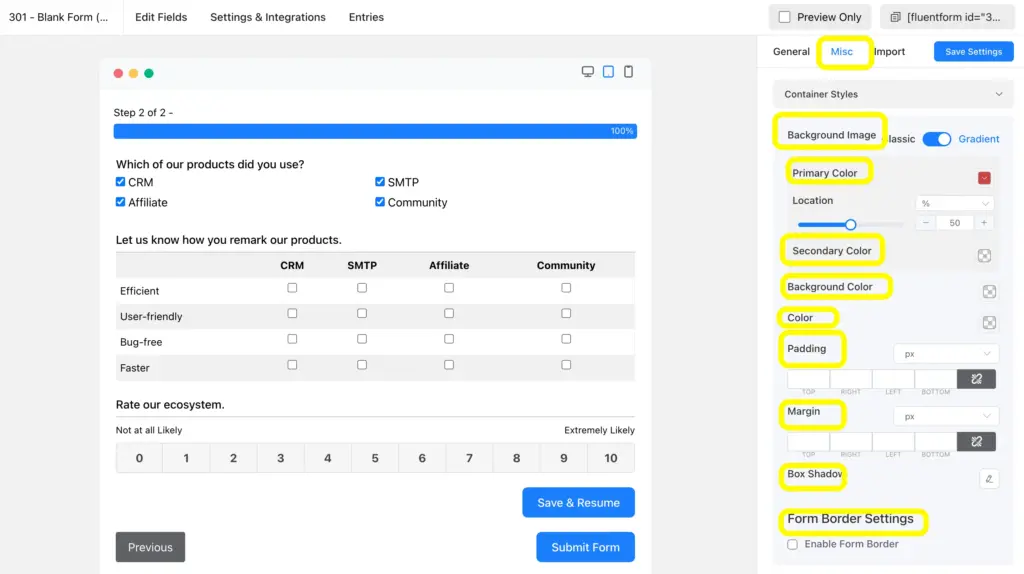Open the Entries tab
Viewport: 1024px width, 574px height.
[366, 17]
